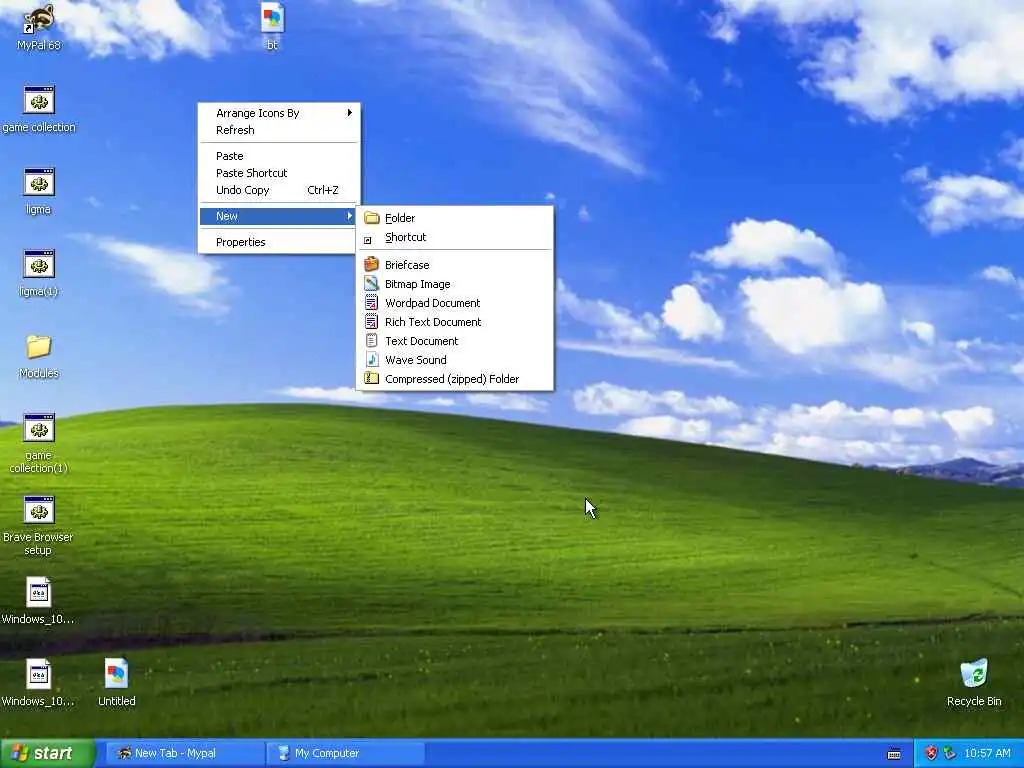Click the Compressed (zipped) Folder icon
This screenshot has width=1024, height=768.
point(372,378)
